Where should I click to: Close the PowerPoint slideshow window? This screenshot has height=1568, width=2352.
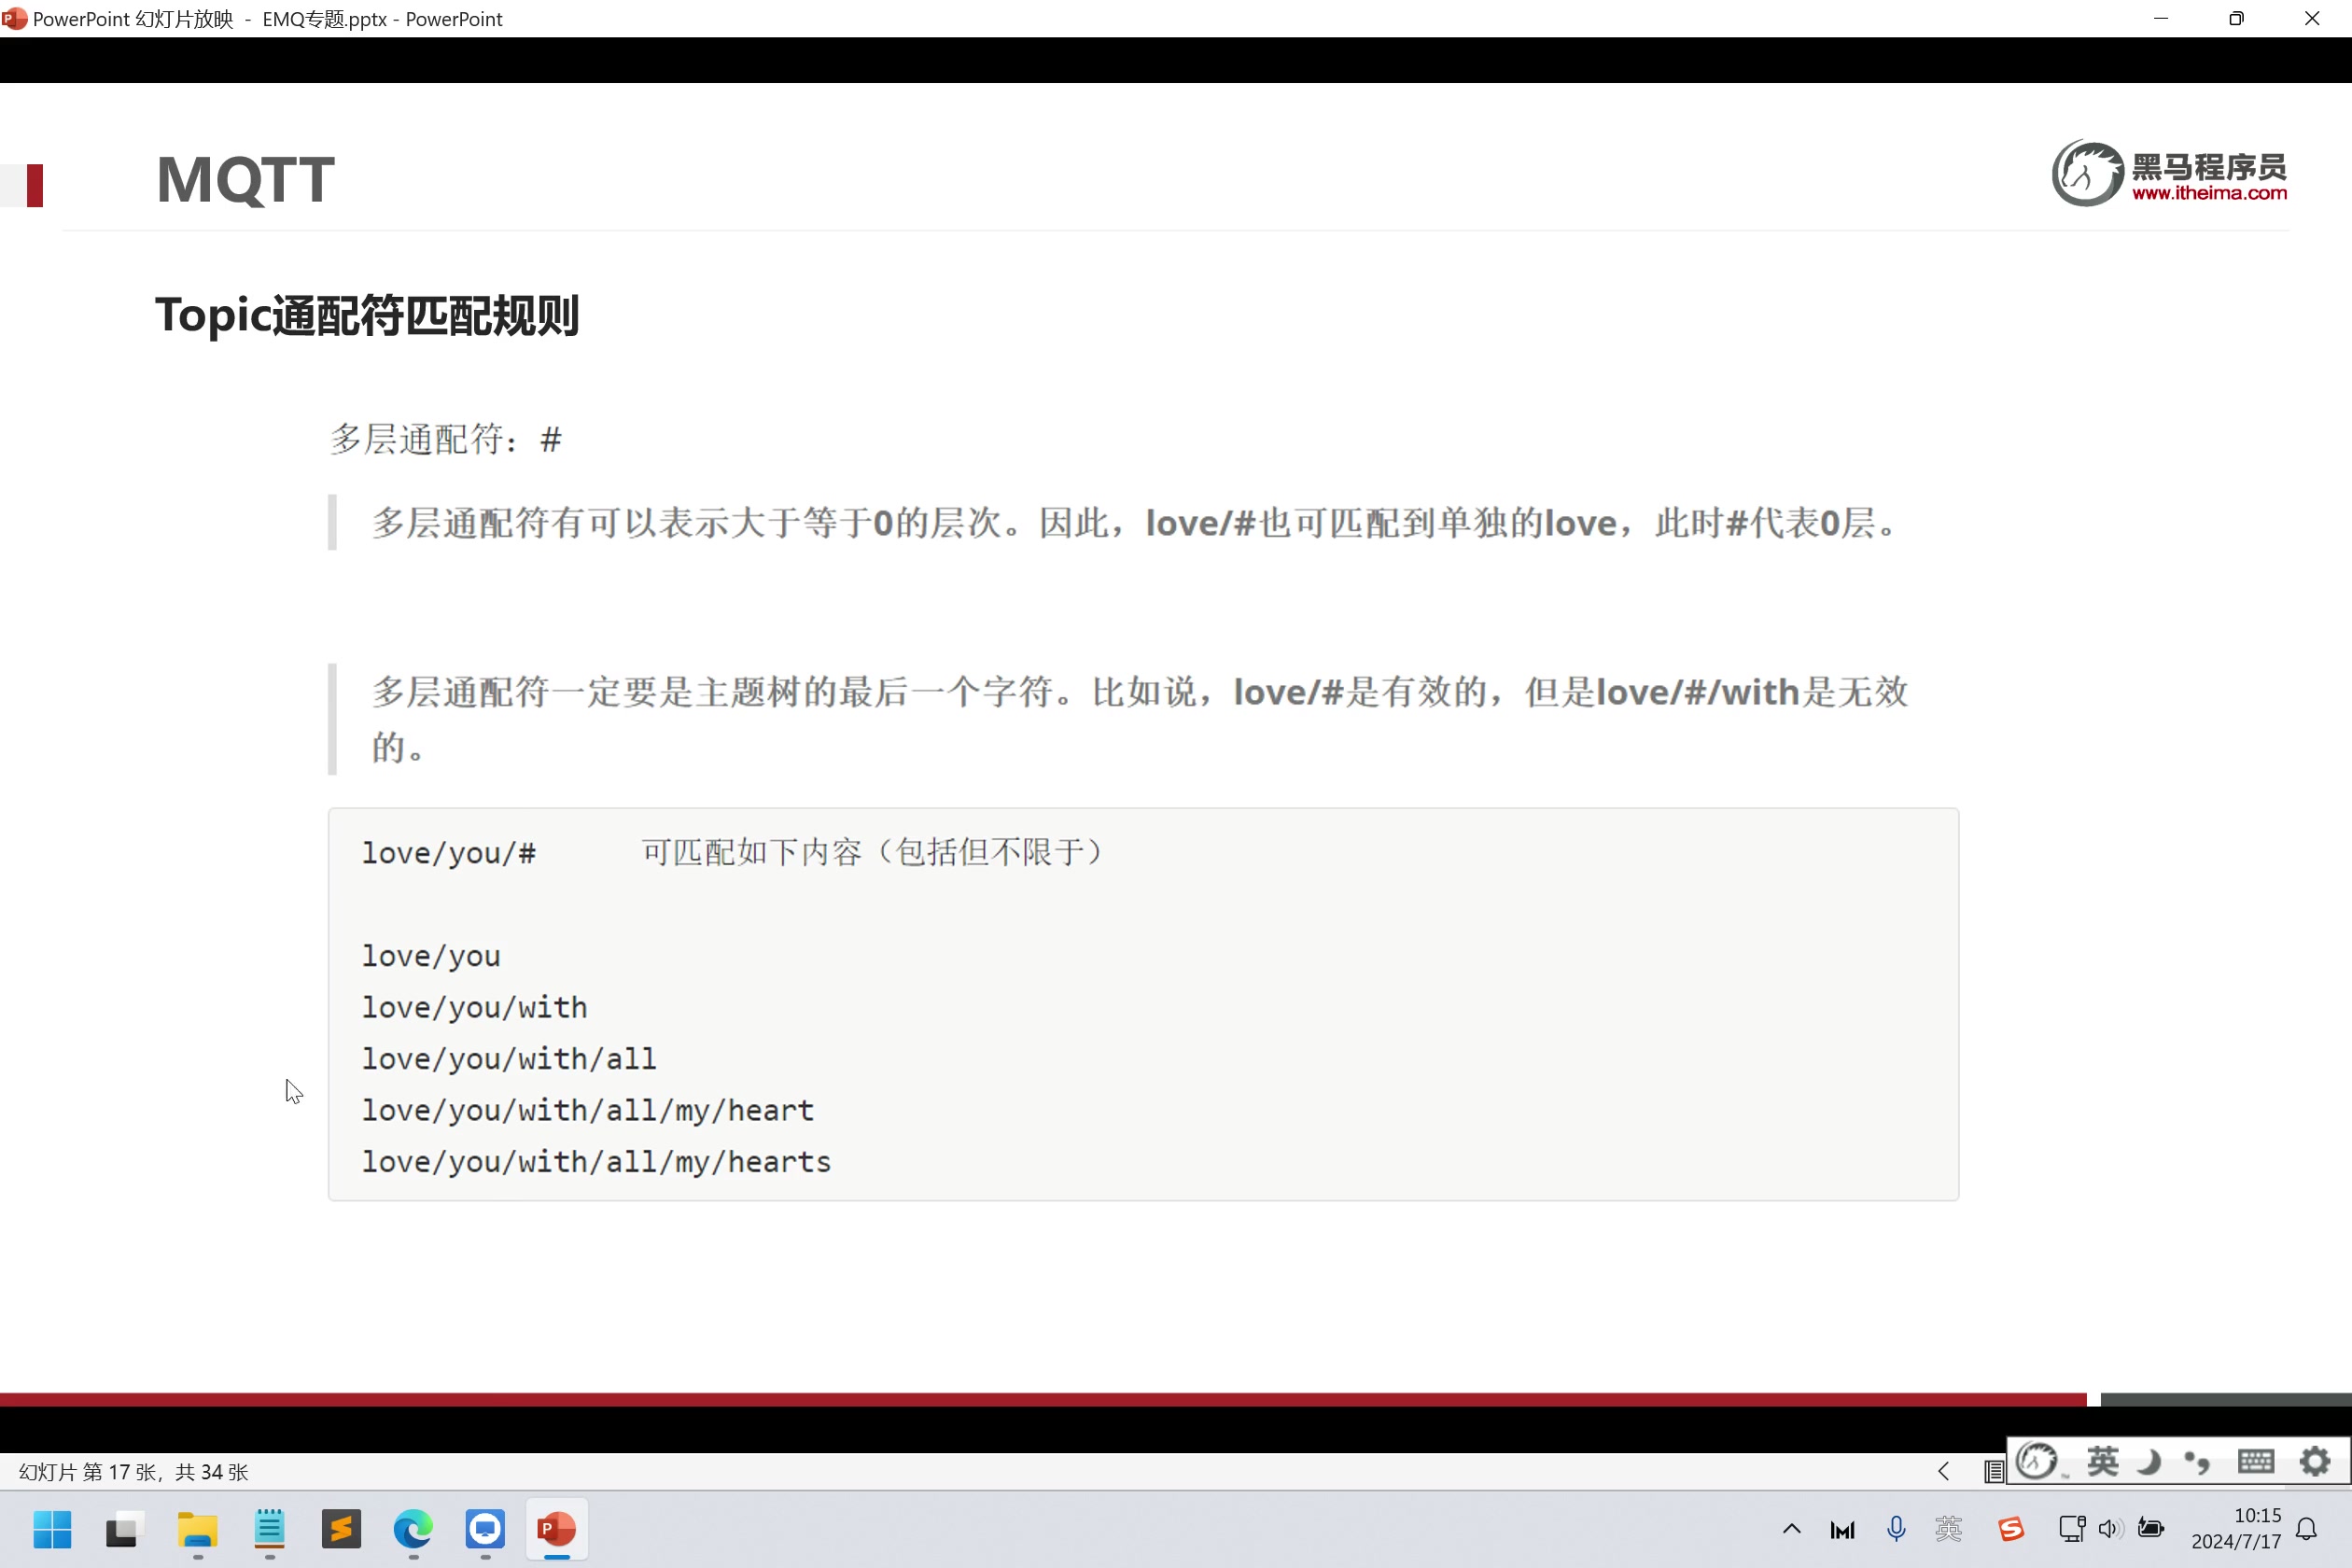point(2312,18)
